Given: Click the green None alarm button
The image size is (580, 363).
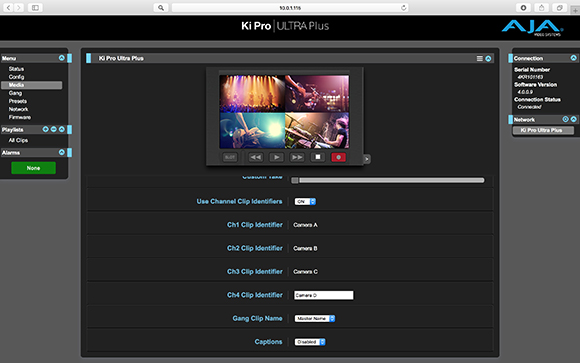Looking at the screenshot, I should (33, 168).
